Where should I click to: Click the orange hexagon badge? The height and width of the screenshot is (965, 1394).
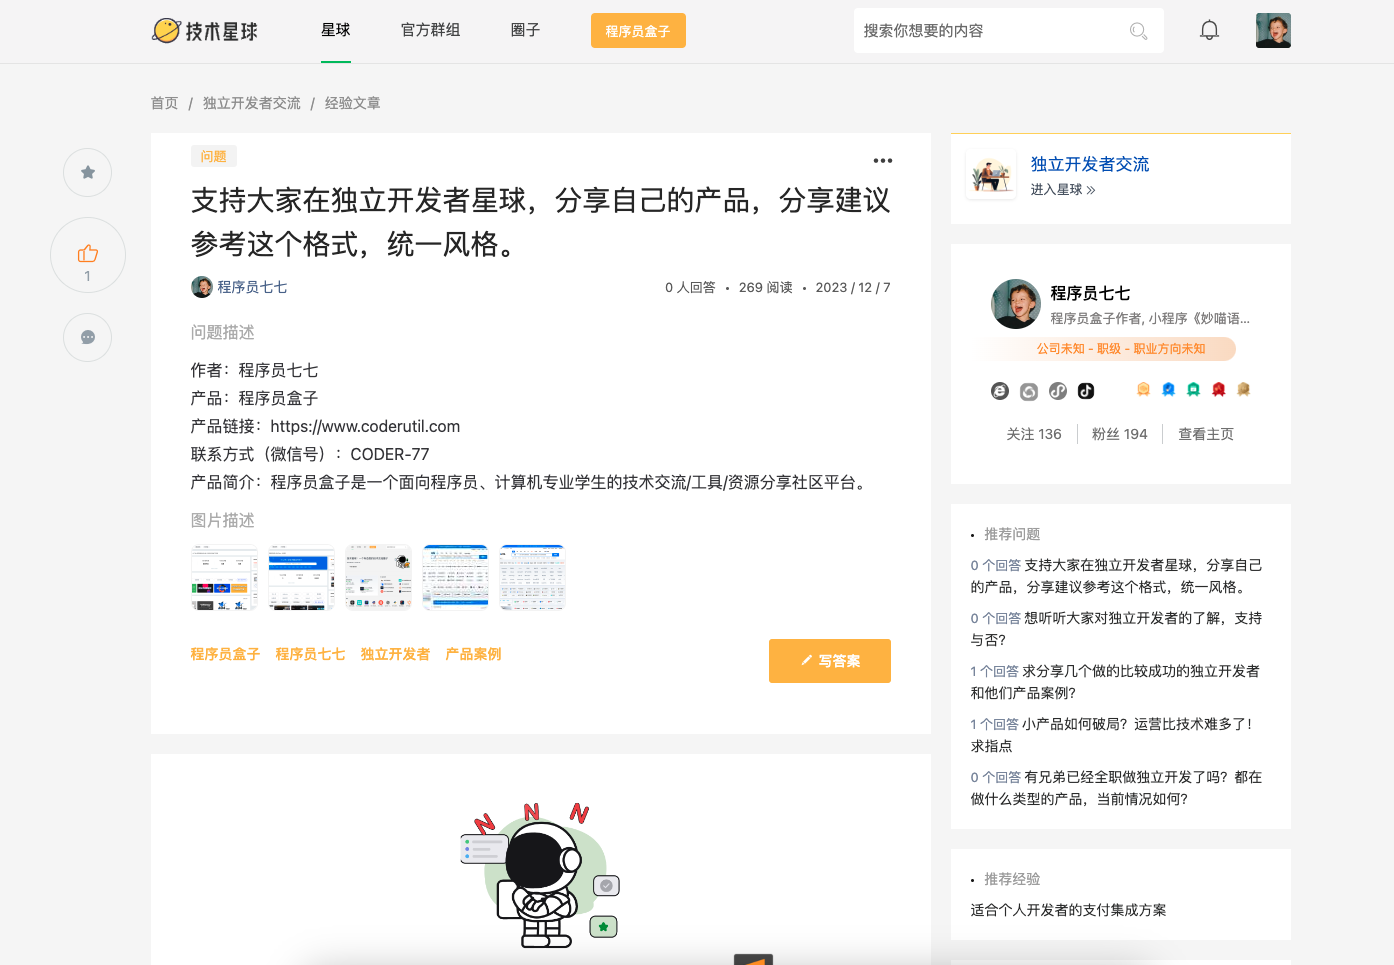pyautogui.click(x=1143, y=389)
